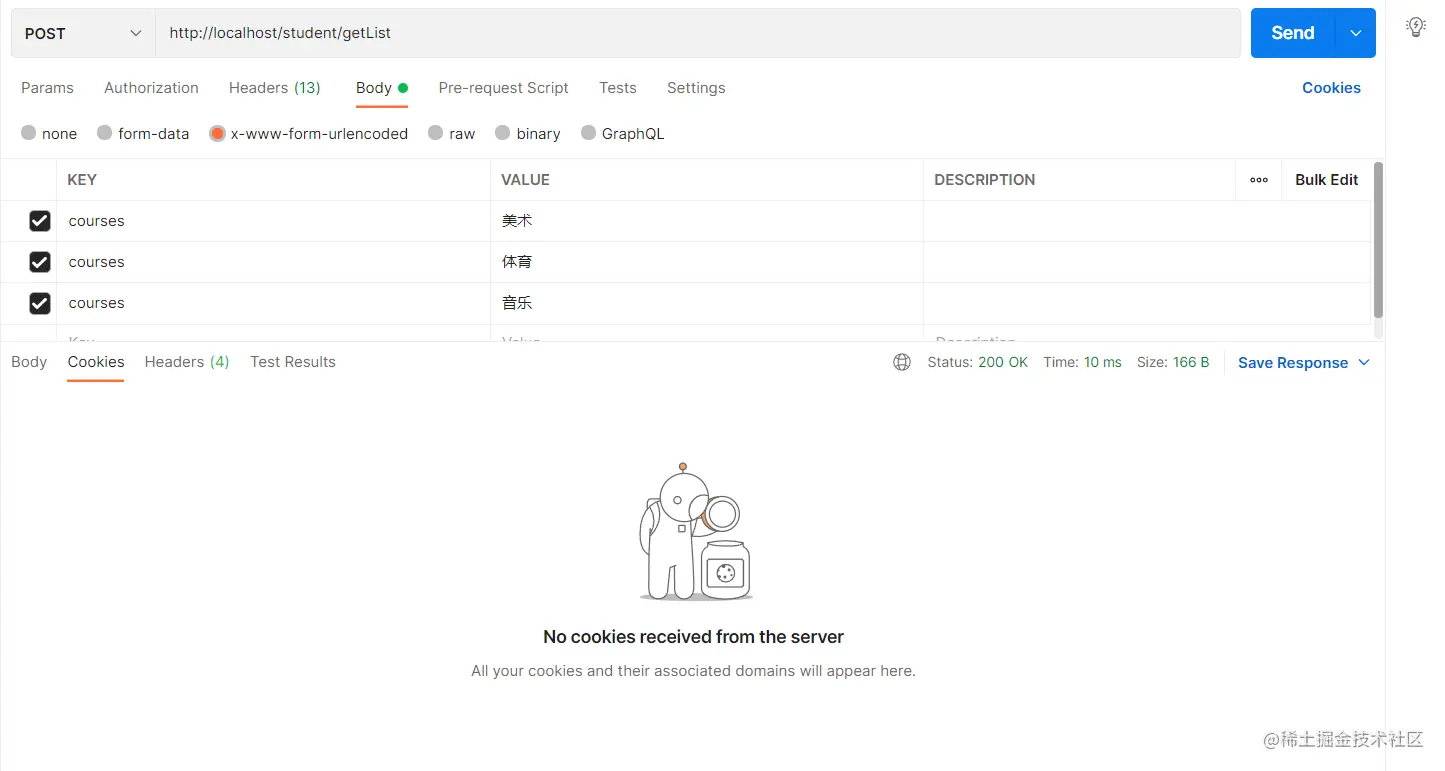View the Test Results tab
The image size is (1445, 771).
292,362
